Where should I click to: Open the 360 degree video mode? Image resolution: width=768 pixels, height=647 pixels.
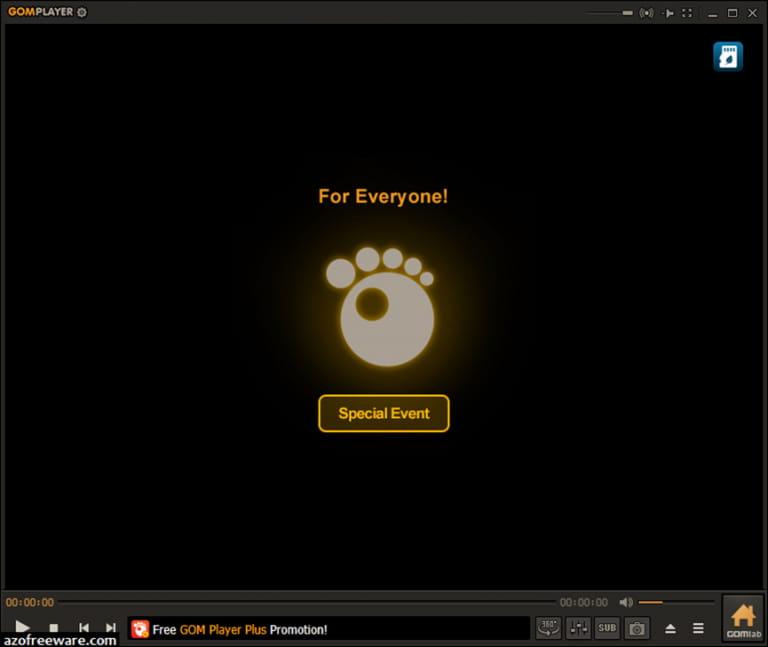pyautogui.click(x=548, y=627)
